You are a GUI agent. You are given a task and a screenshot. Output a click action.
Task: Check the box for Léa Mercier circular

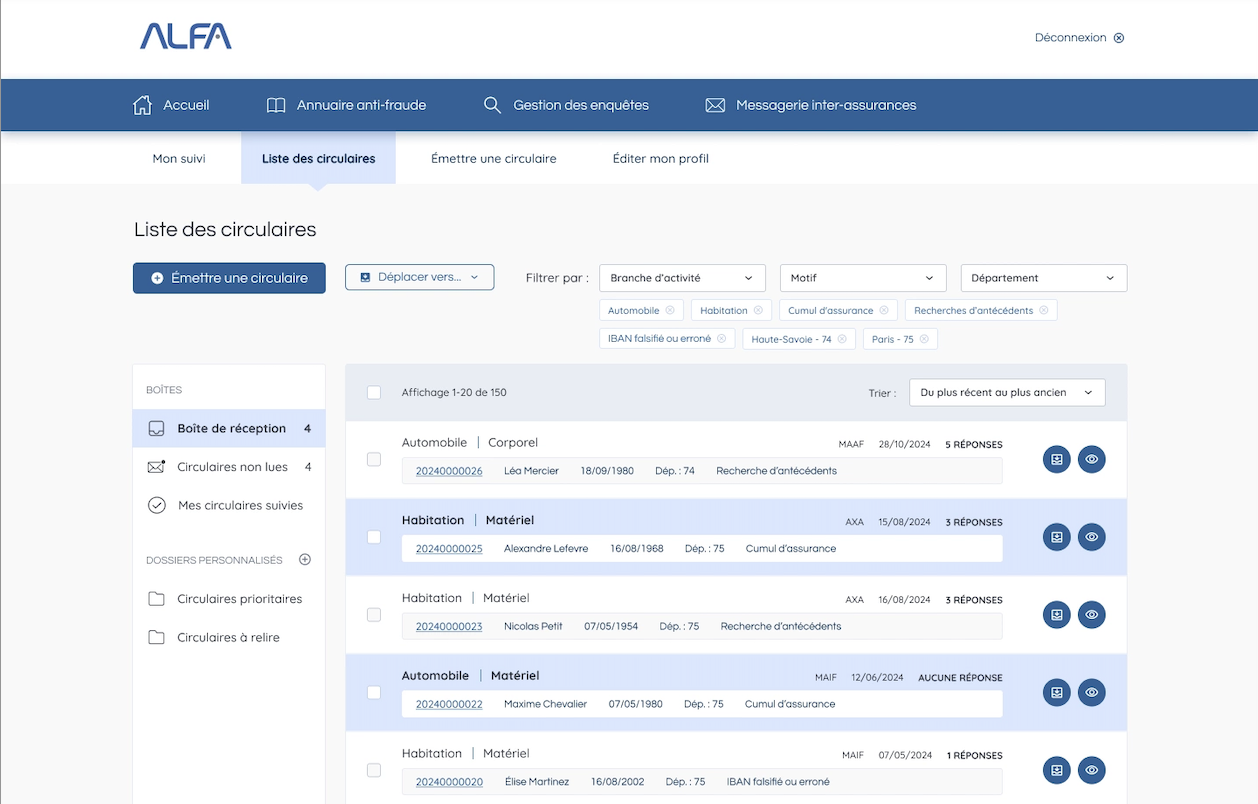[x=374, y=459]
